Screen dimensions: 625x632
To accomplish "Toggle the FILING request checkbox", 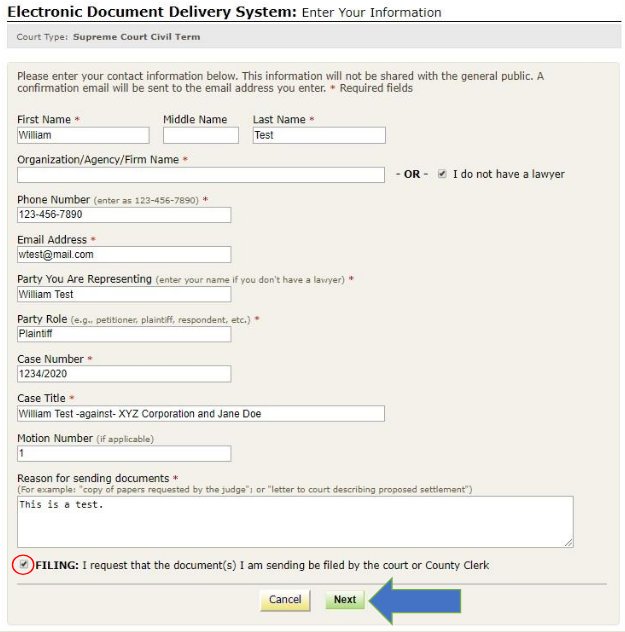I will [24, 565].
